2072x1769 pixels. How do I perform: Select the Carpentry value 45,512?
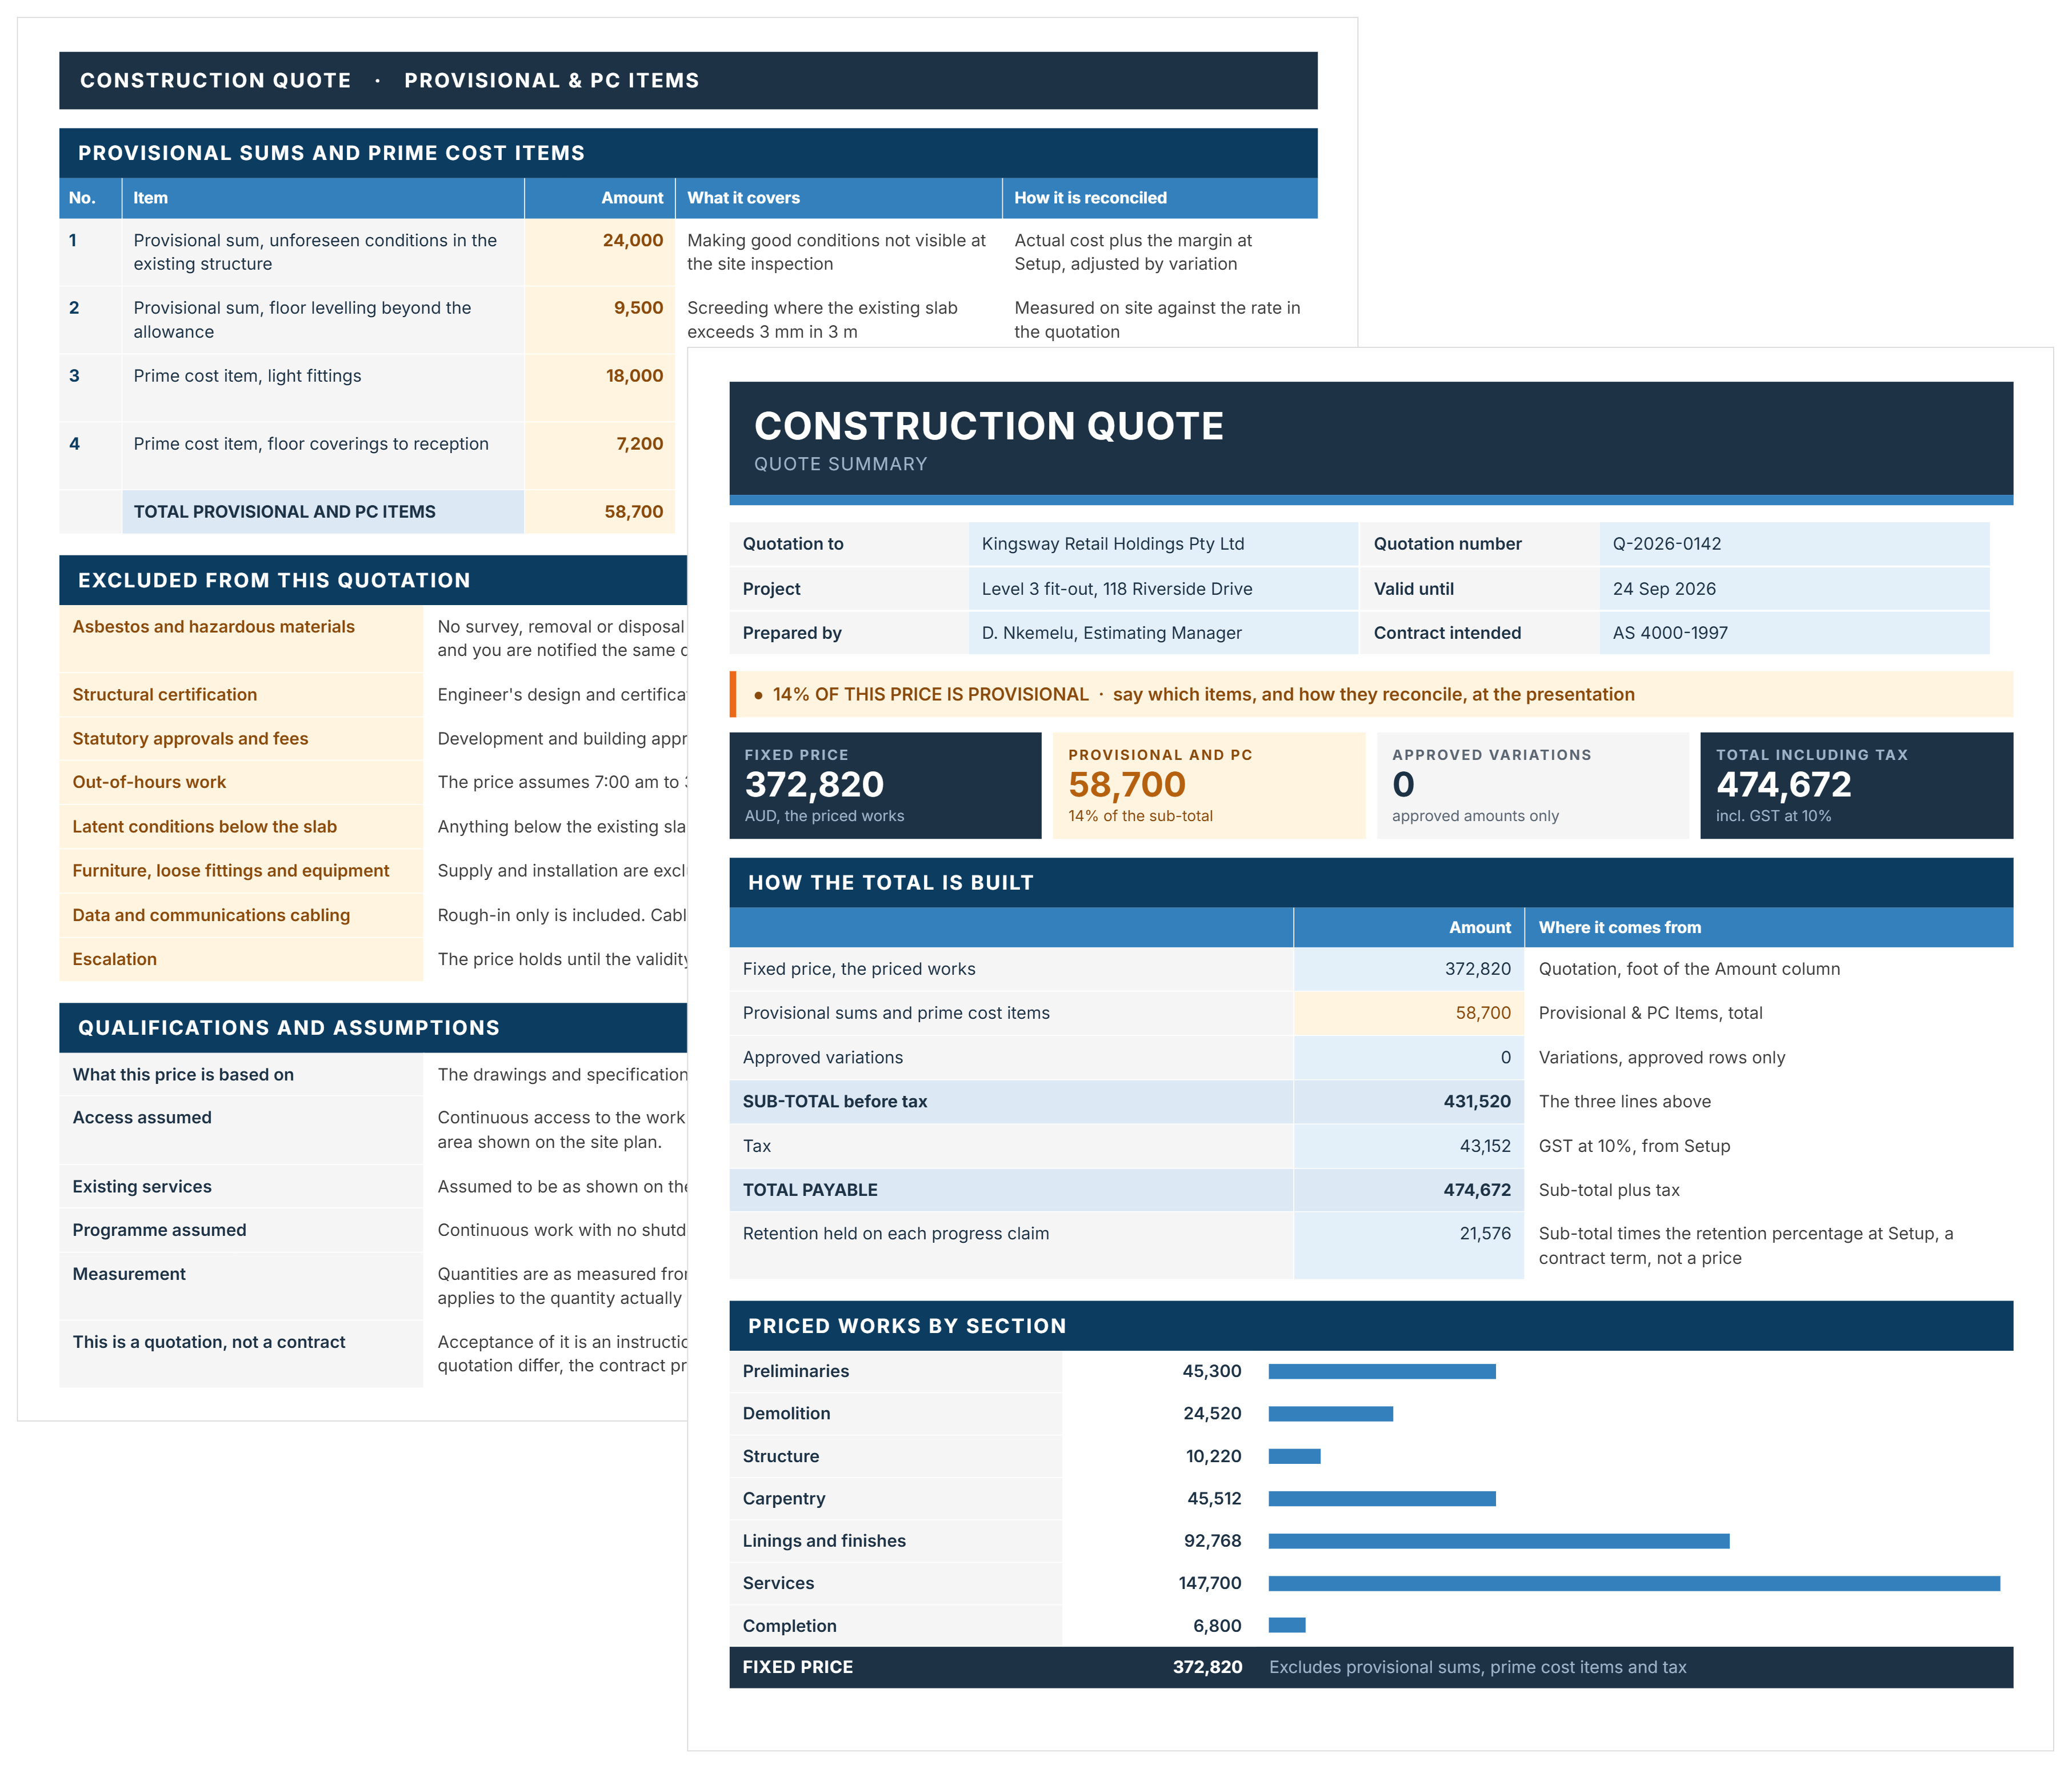tap(1214, 1499)
